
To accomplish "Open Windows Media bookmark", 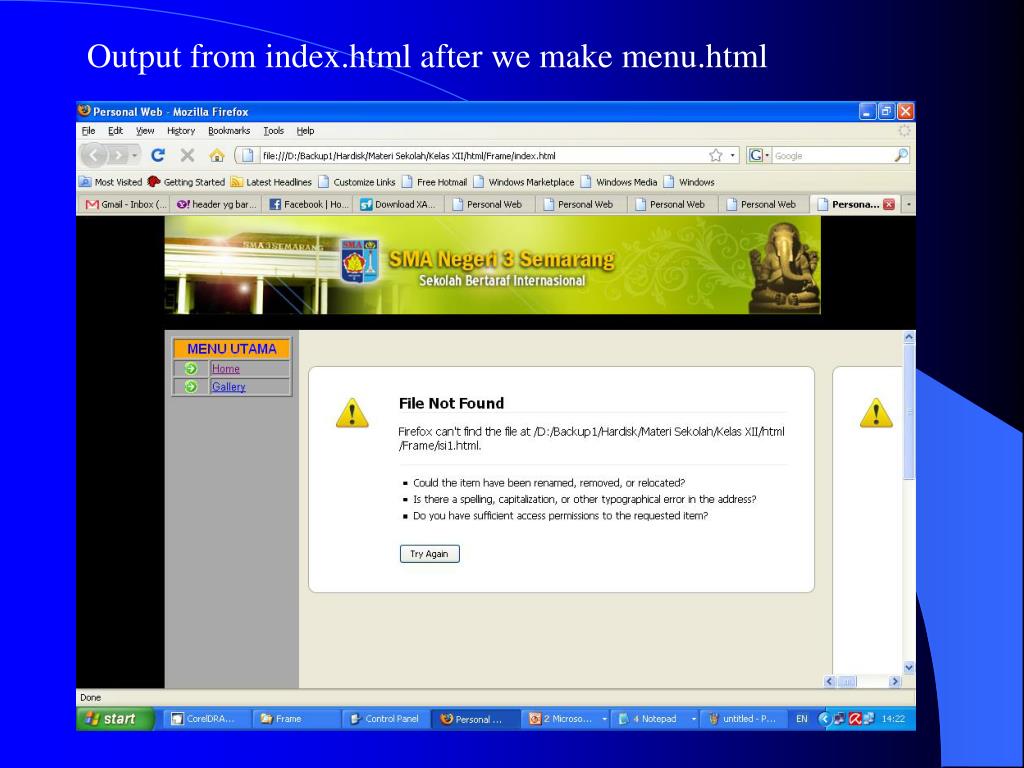I will pyautogui.click(x=620, y=182).
